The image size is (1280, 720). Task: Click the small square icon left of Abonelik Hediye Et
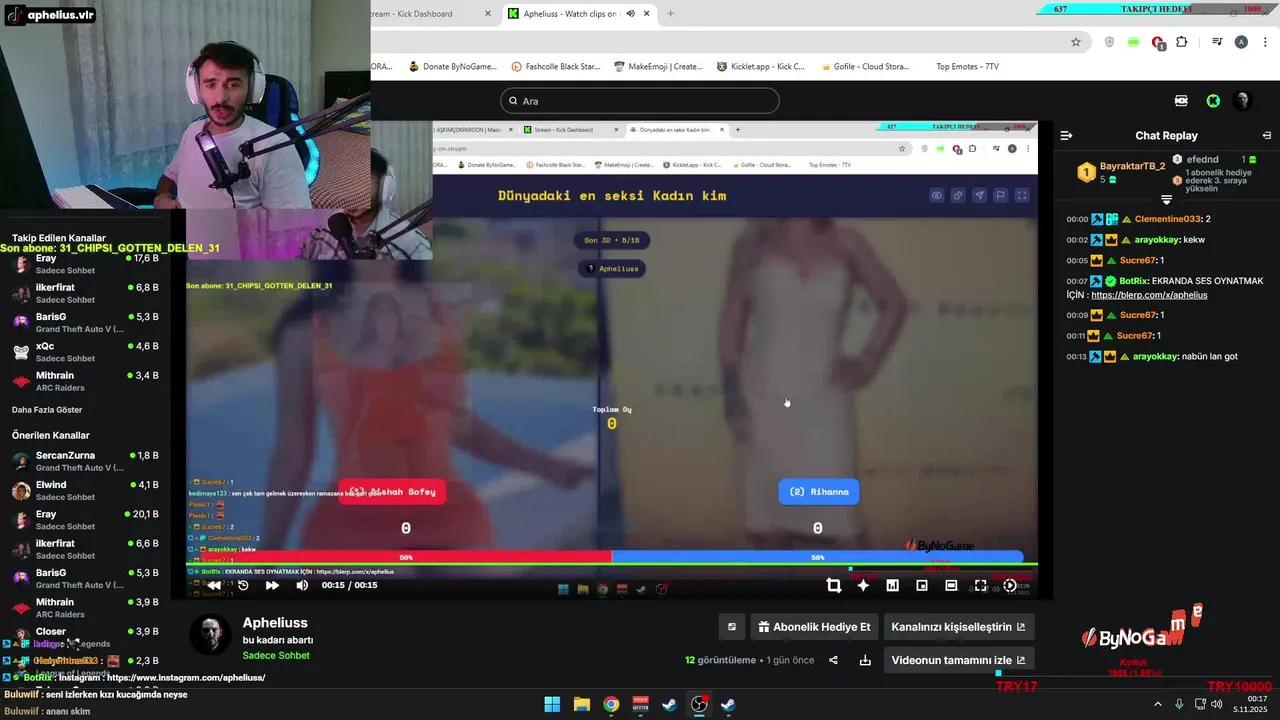tap(732, 627)
